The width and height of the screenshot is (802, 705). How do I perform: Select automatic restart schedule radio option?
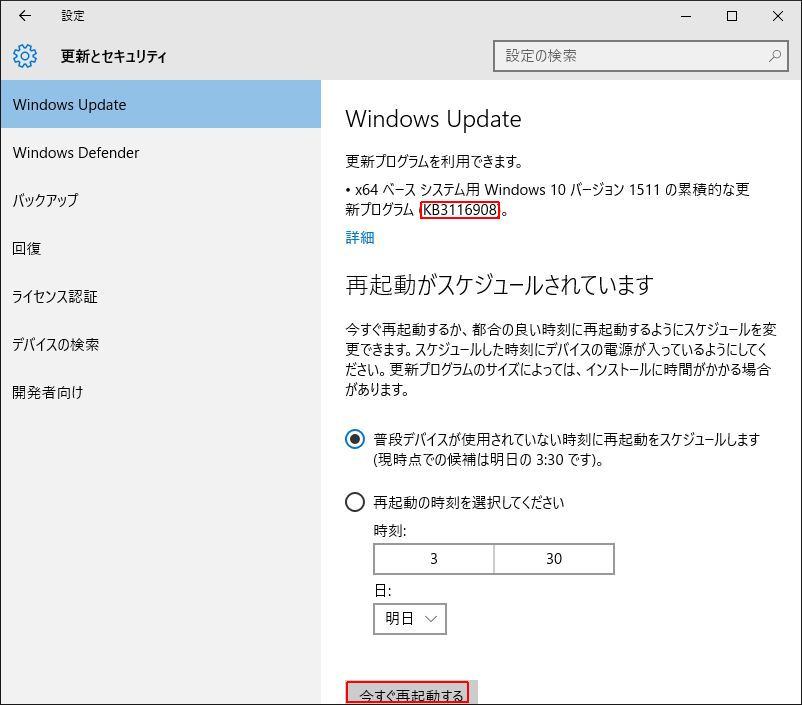355,439
